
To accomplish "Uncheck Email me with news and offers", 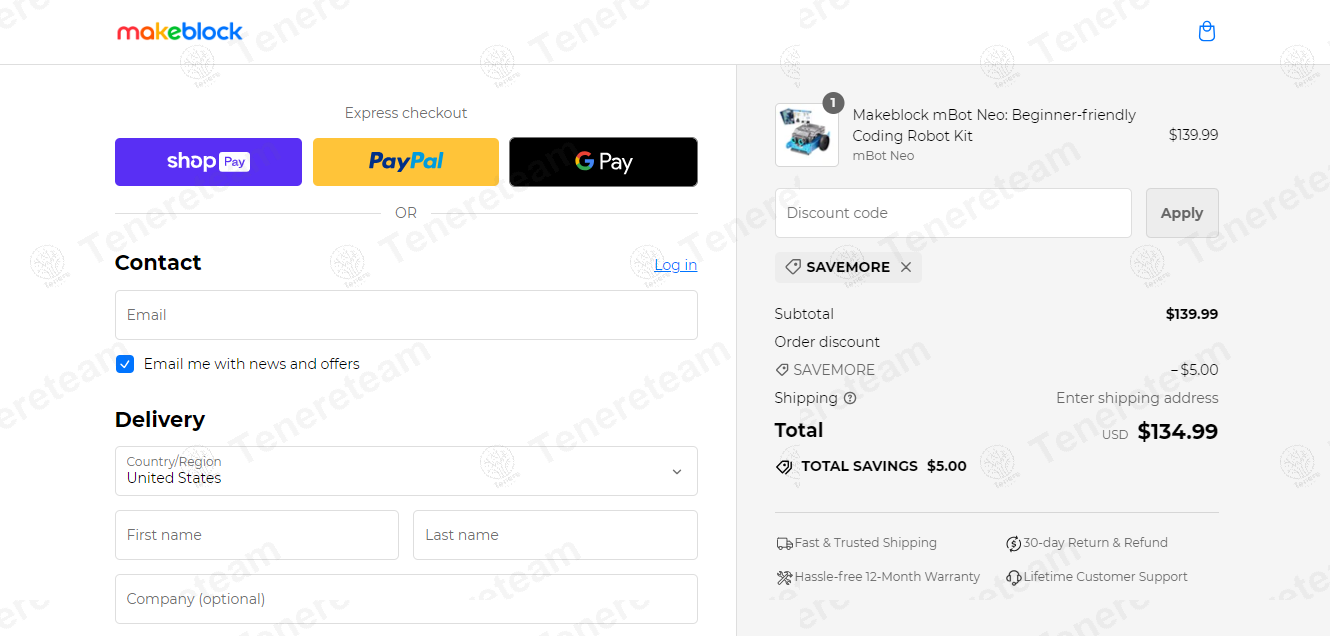I will [125, 364].
